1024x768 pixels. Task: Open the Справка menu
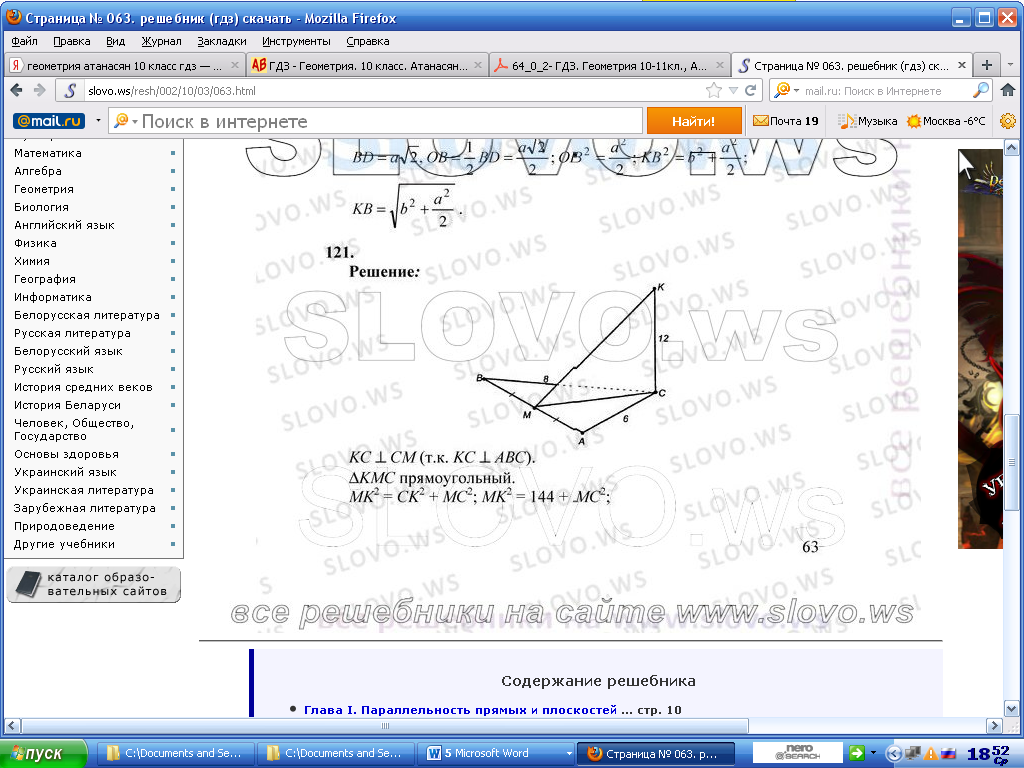pyautogui.click(x=368, y=40)
